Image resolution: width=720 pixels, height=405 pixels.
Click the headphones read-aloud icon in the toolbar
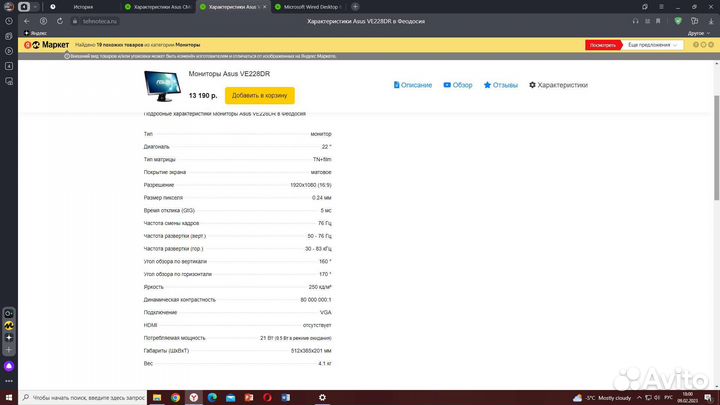pos(635,21)
